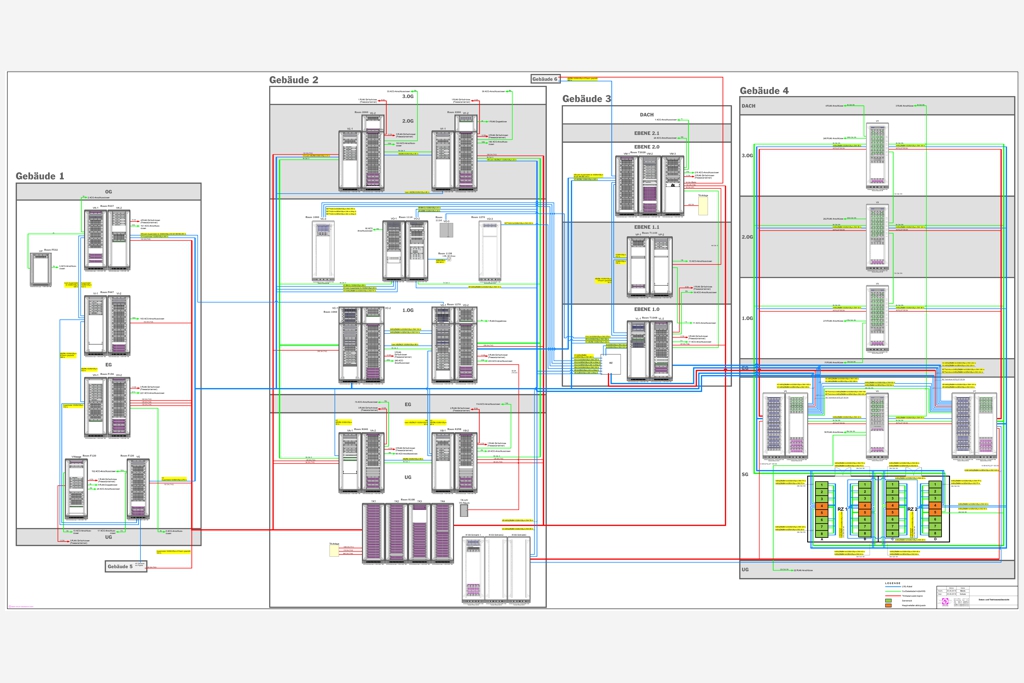Click the Gebäude 6 connector box
The image size is (1024, 683).
pyautogui.click(x=545, y=79)
